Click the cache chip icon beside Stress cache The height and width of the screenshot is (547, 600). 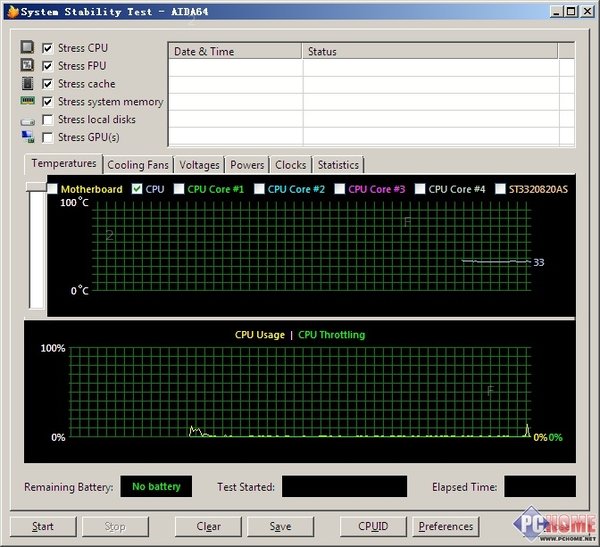pyautogui.click(x=27, y=83)
